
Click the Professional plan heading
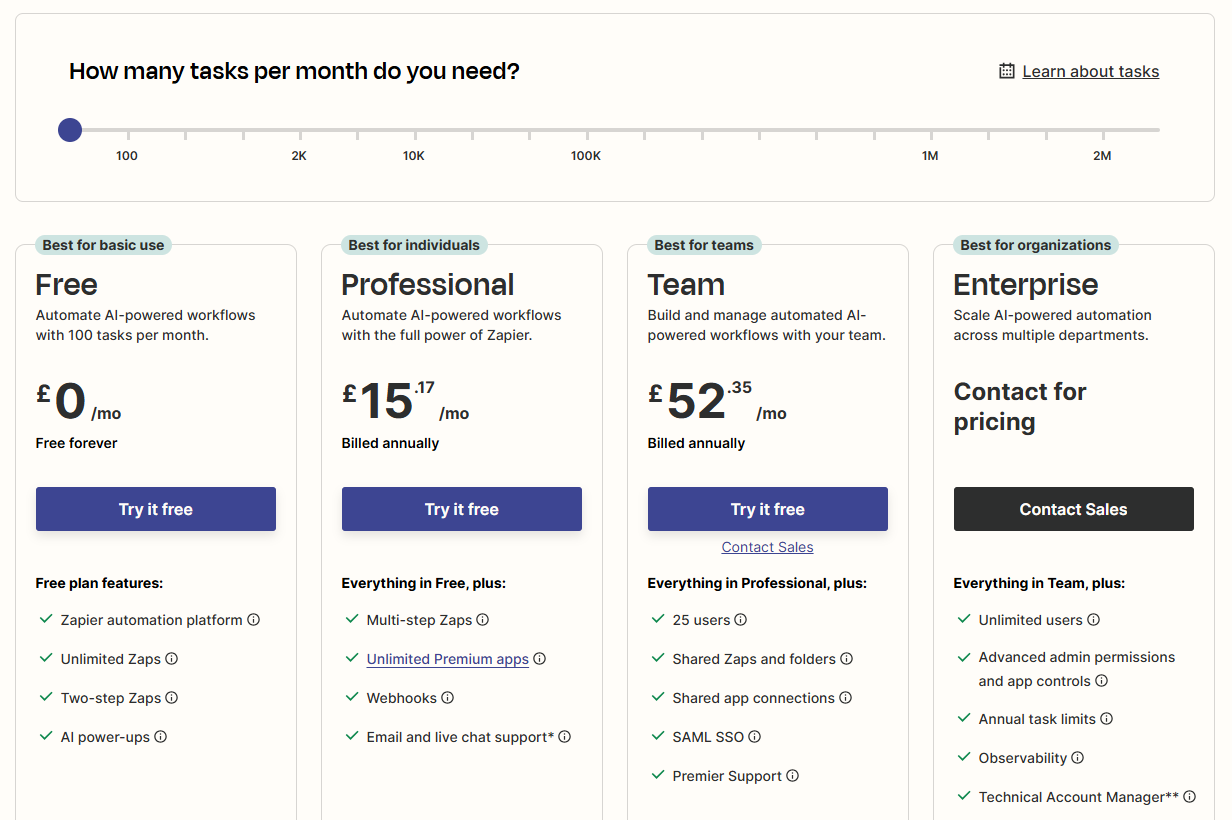point(428,285)
